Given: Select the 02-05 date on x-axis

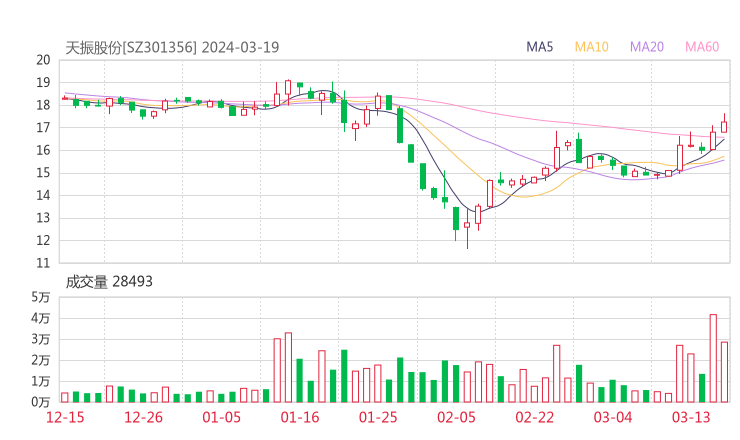Looking at the screenshot, I should pos(456,417).
